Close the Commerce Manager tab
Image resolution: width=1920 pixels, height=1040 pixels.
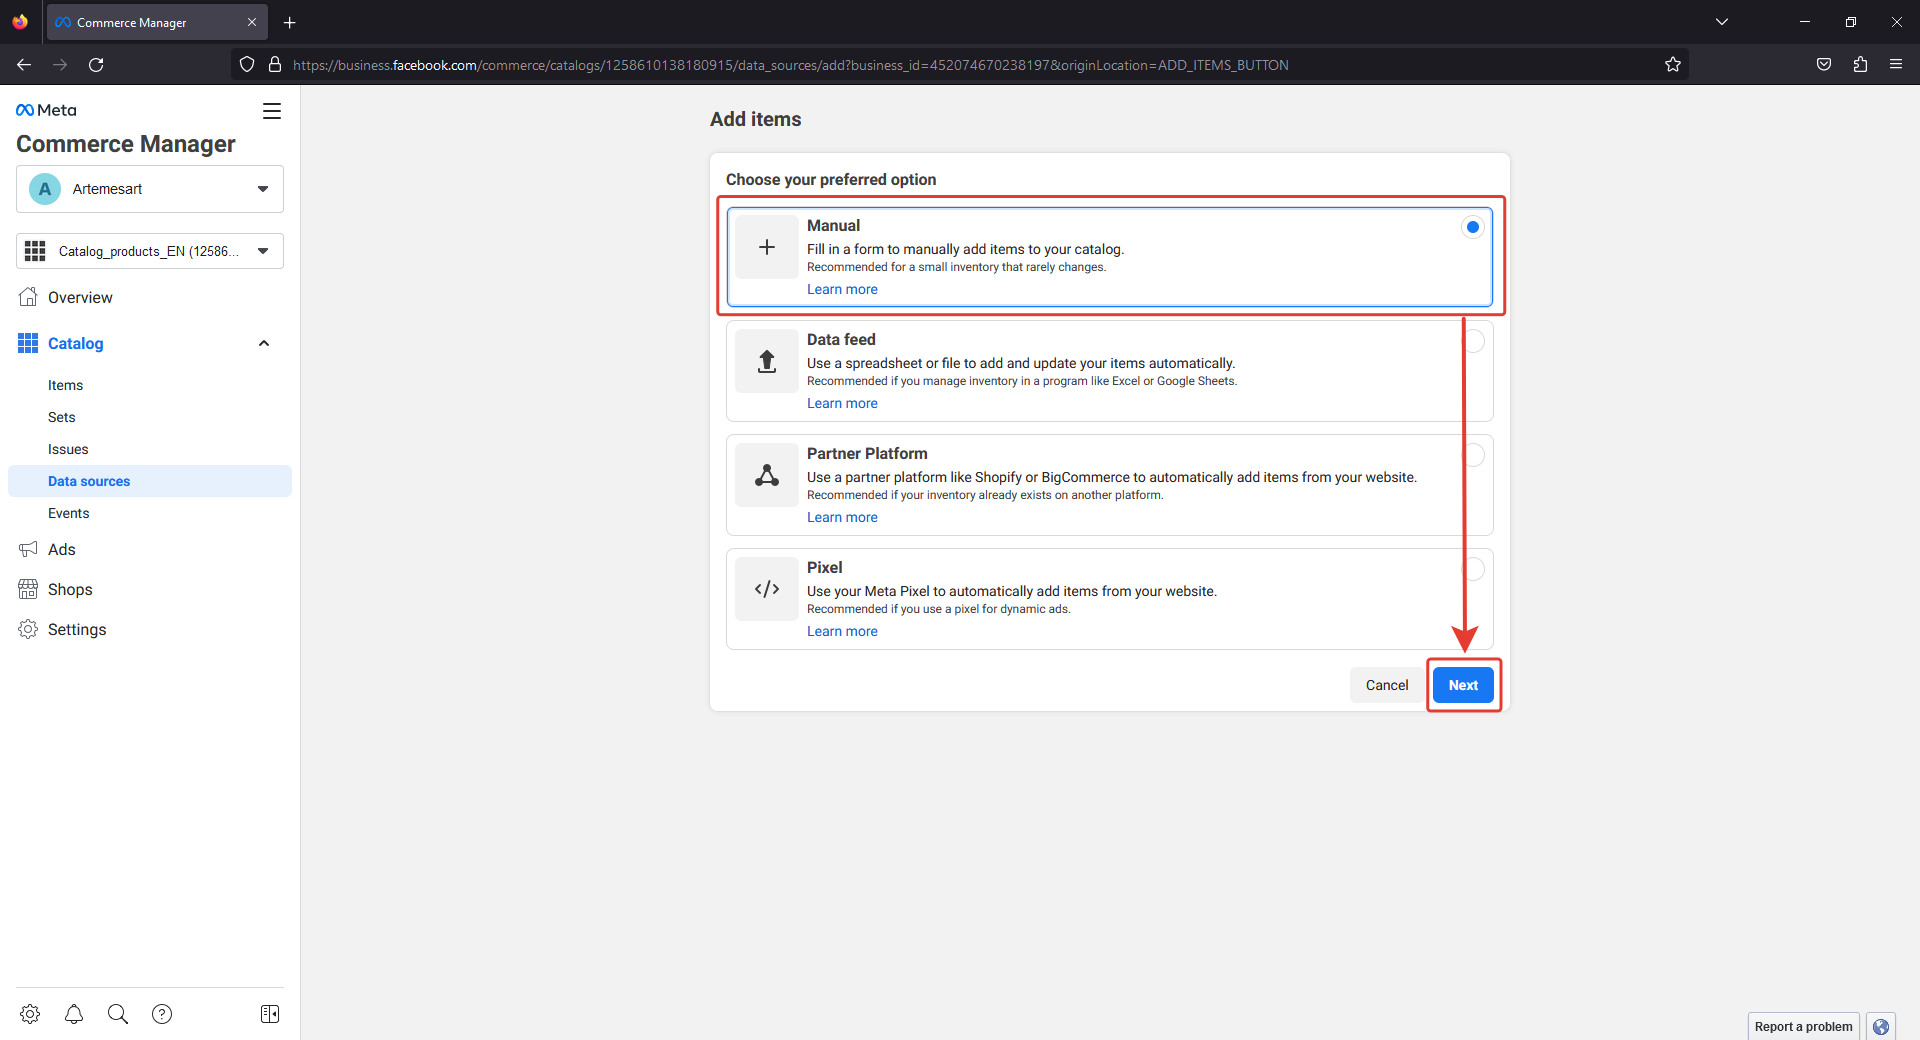(x=252, y=22)
